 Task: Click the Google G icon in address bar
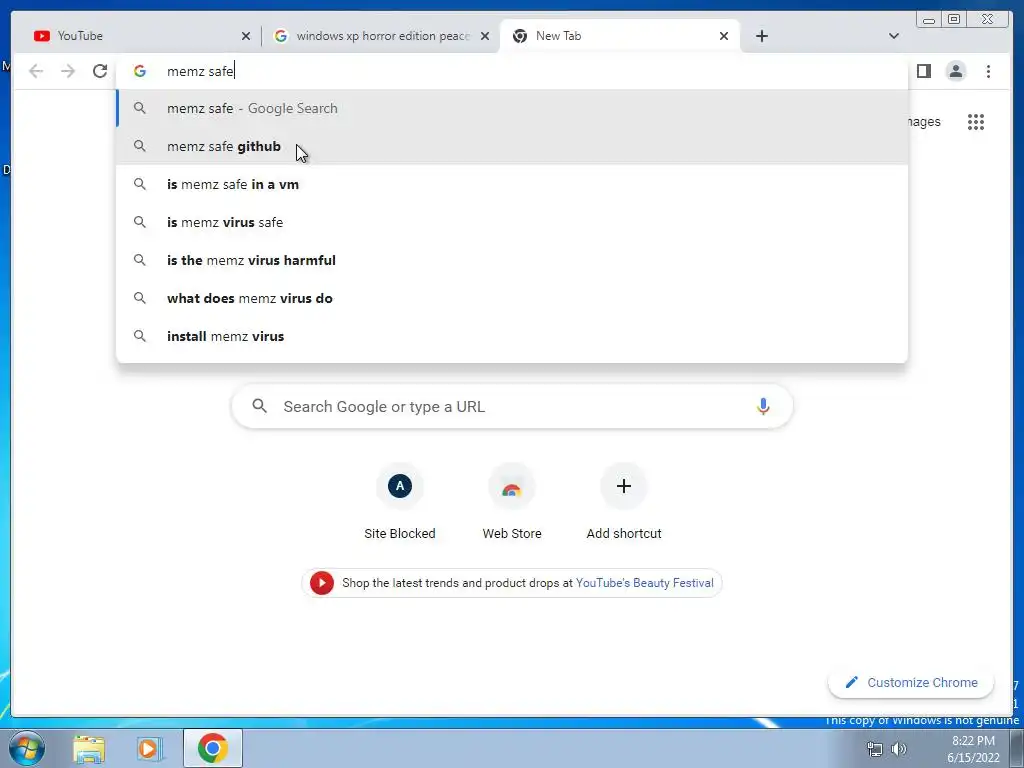(140, 71)
